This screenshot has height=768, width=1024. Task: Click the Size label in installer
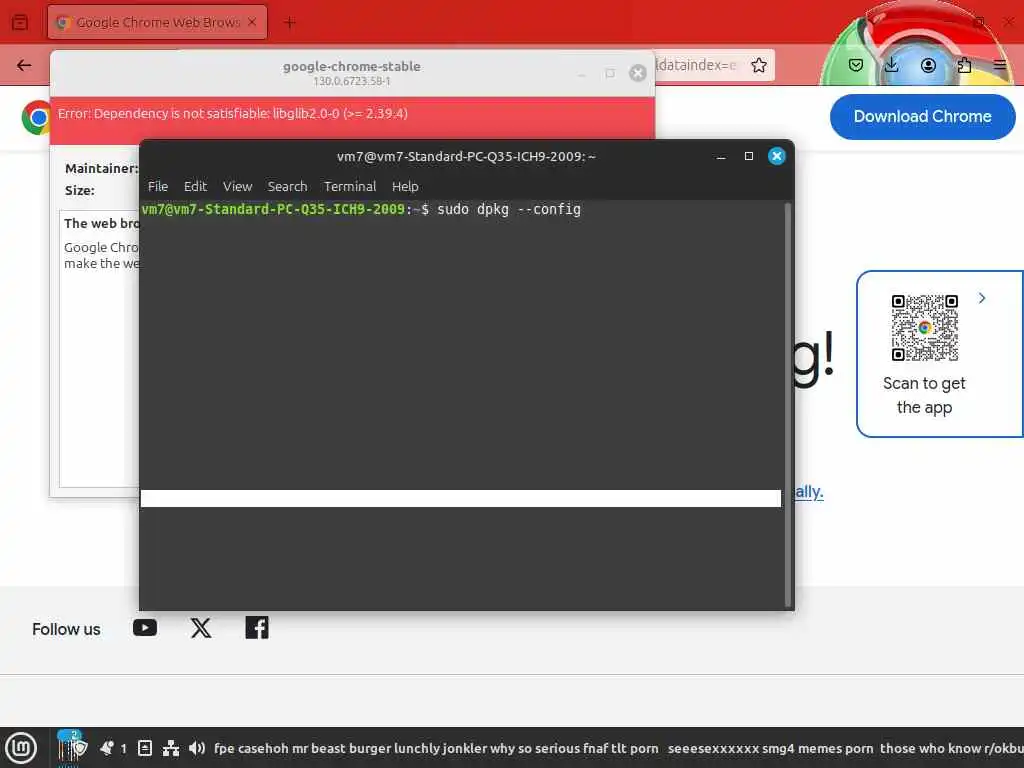(80, 191)
